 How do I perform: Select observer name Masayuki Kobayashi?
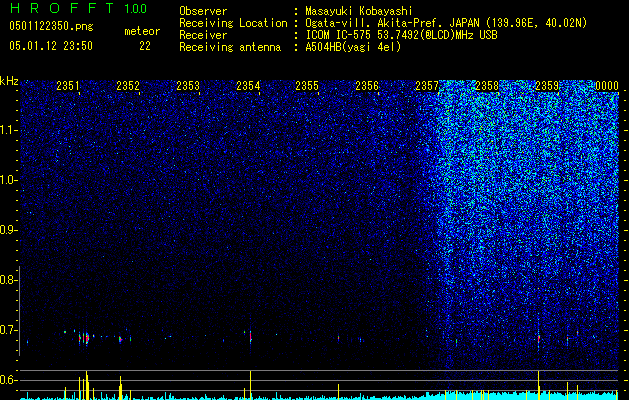[x=359, y=11]
